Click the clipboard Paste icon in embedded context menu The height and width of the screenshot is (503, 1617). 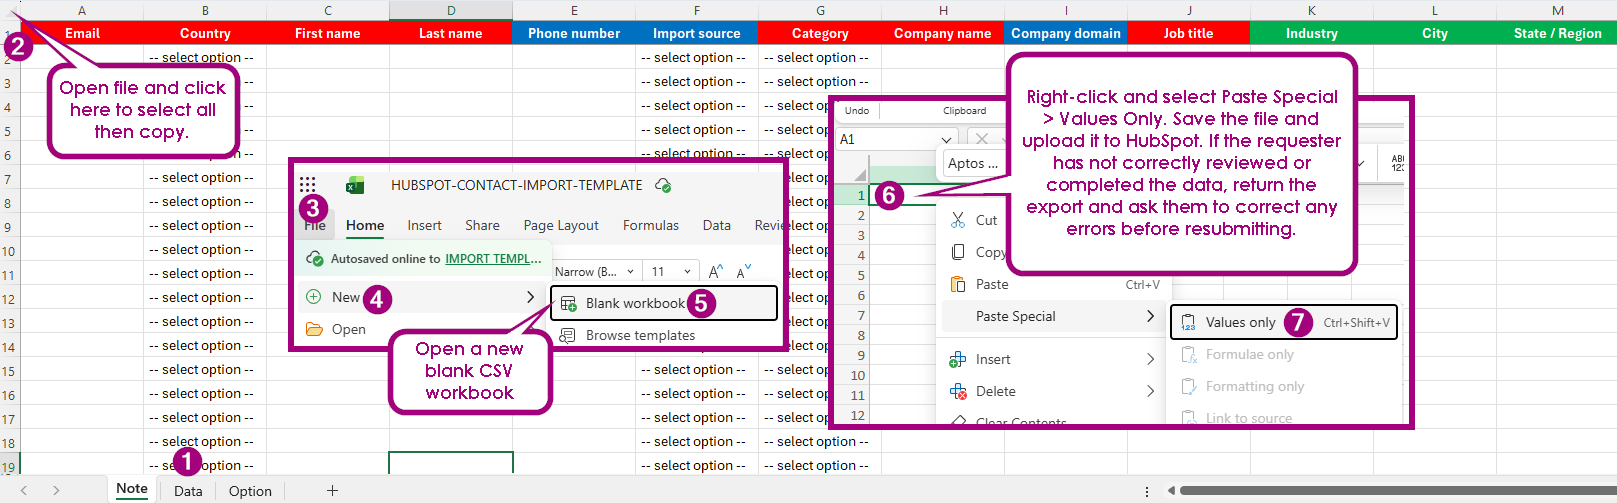pyautogui.click(x=958, y=284)
